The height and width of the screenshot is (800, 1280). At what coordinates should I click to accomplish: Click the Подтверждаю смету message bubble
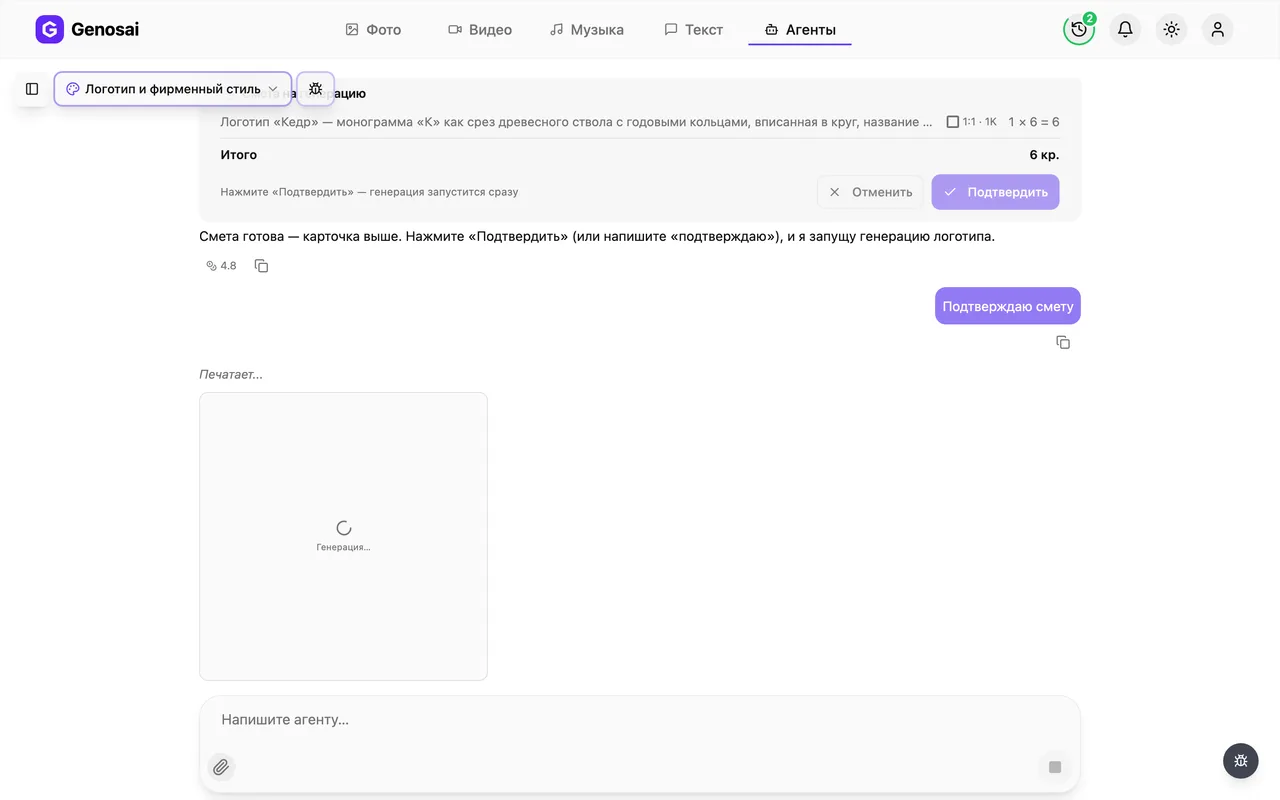(x=1008, y=306)
